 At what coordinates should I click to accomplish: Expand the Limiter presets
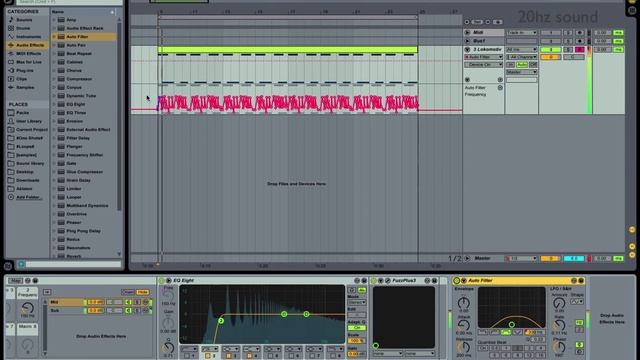click(54, 189)
